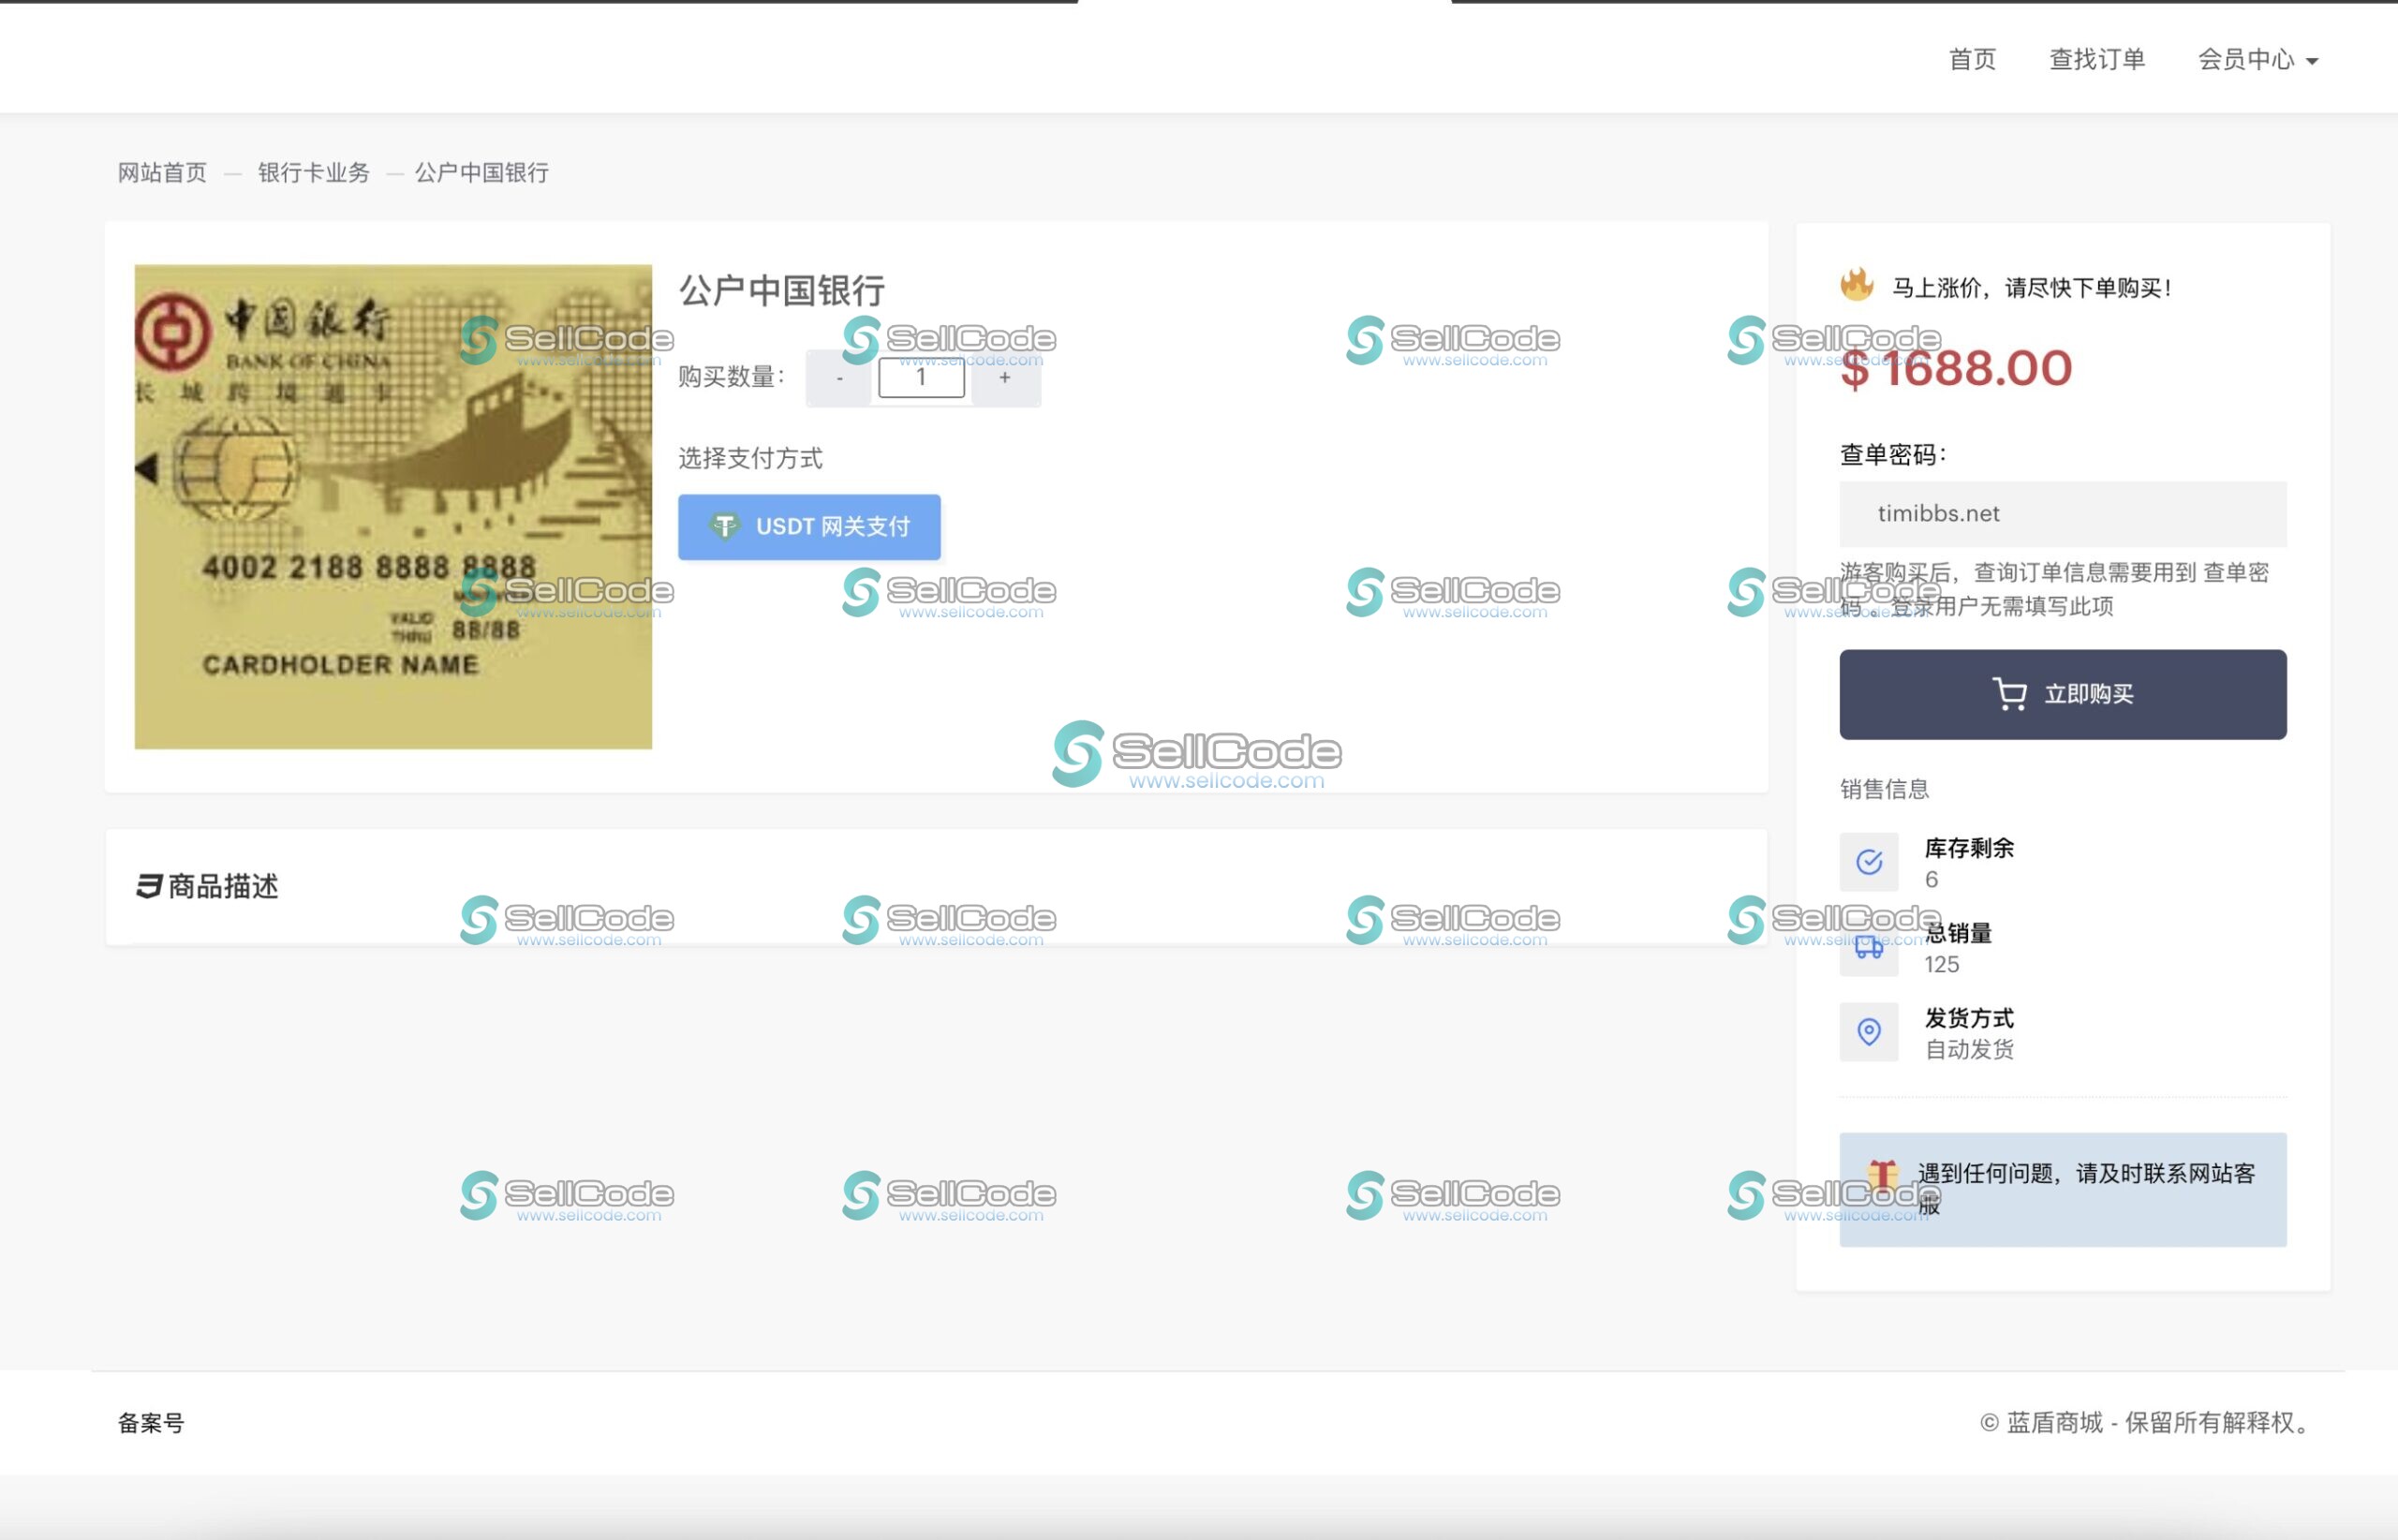Screen dimensions: 2398x1540
Task: Click the price $1688.00
Action: [1955, 369]
